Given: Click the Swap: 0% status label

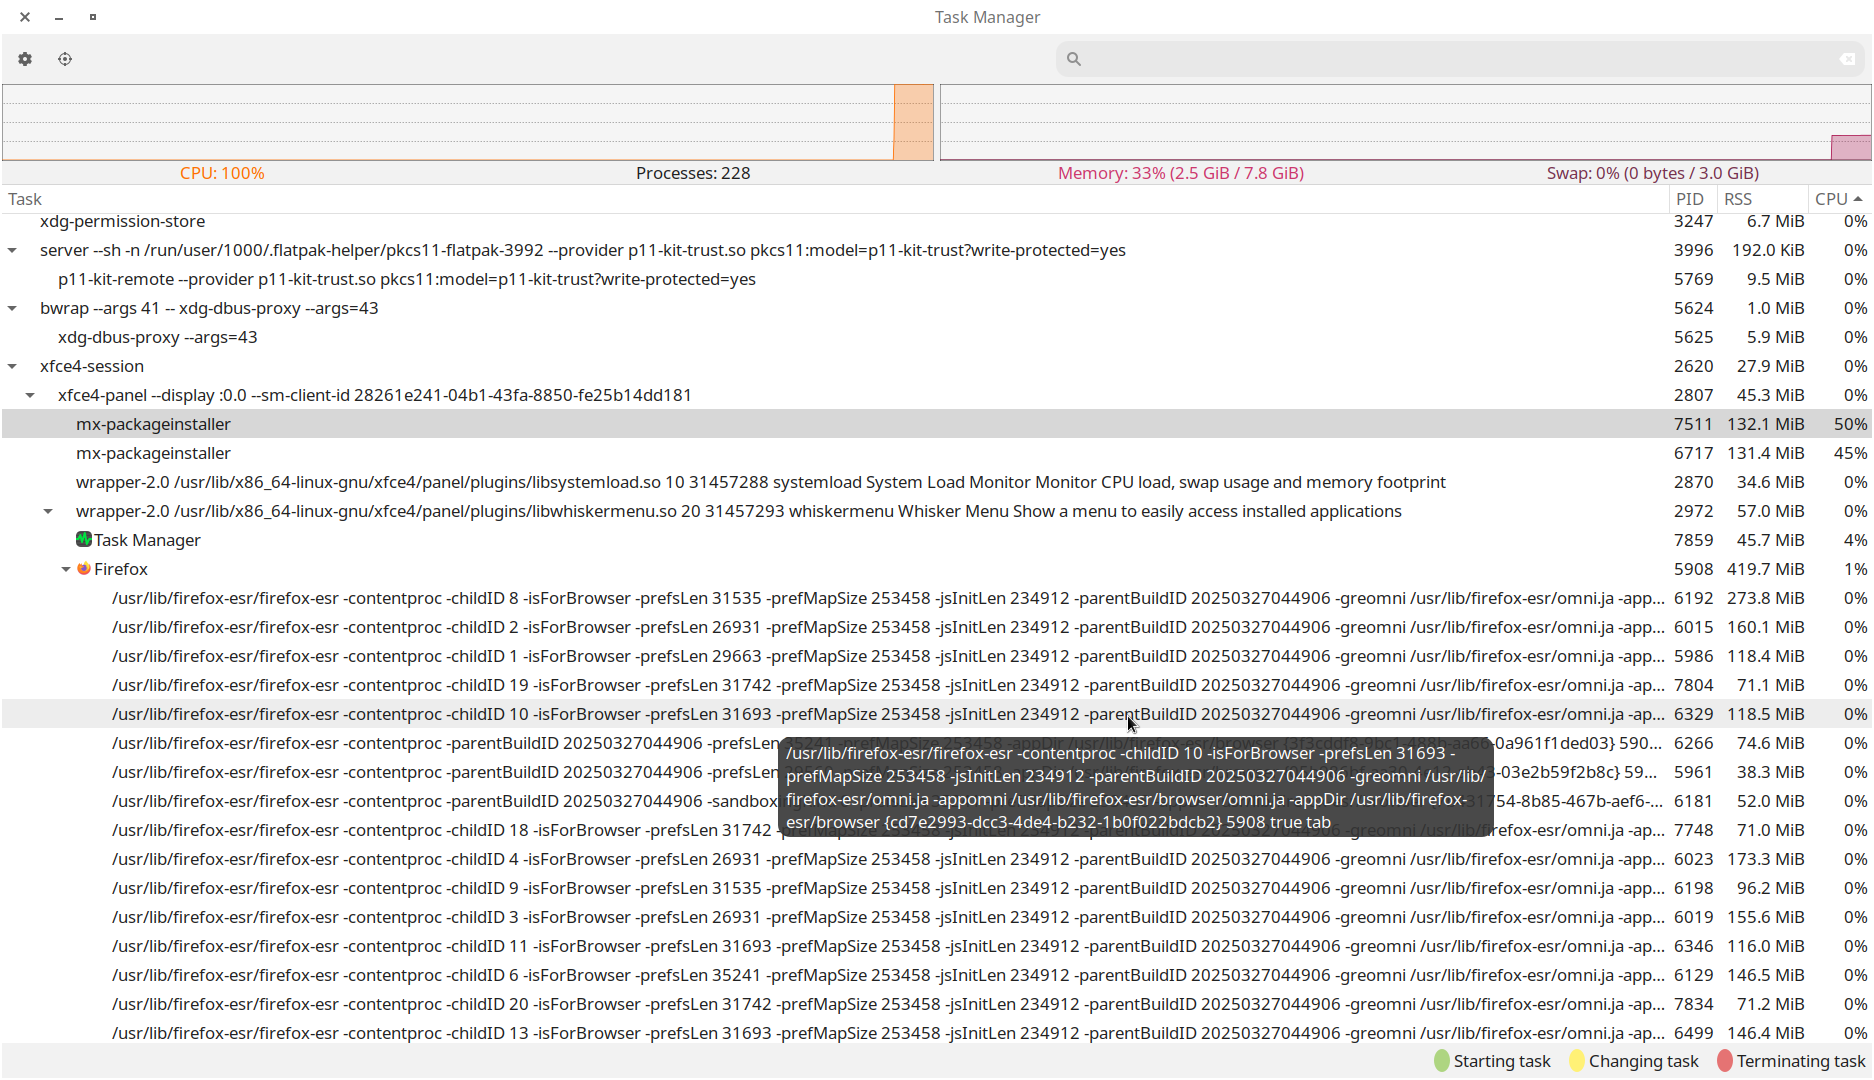Looking at the screenshot, I should coord(1653,173).
